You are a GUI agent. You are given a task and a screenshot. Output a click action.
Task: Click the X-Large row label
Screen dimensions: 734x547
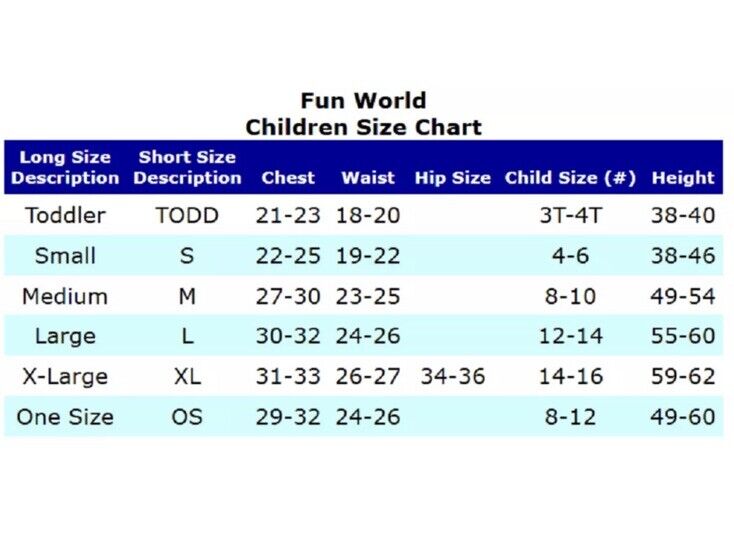click(x=65, y=377)
